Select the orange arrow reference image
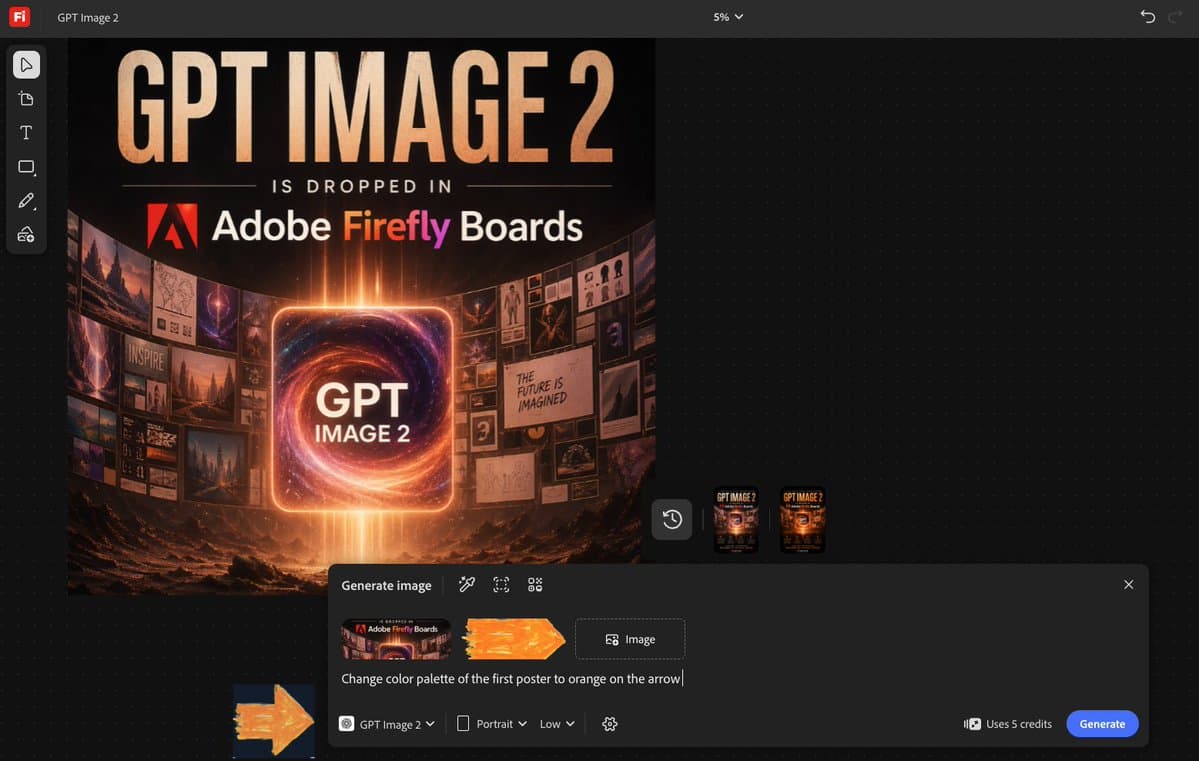 pos(513,638)
